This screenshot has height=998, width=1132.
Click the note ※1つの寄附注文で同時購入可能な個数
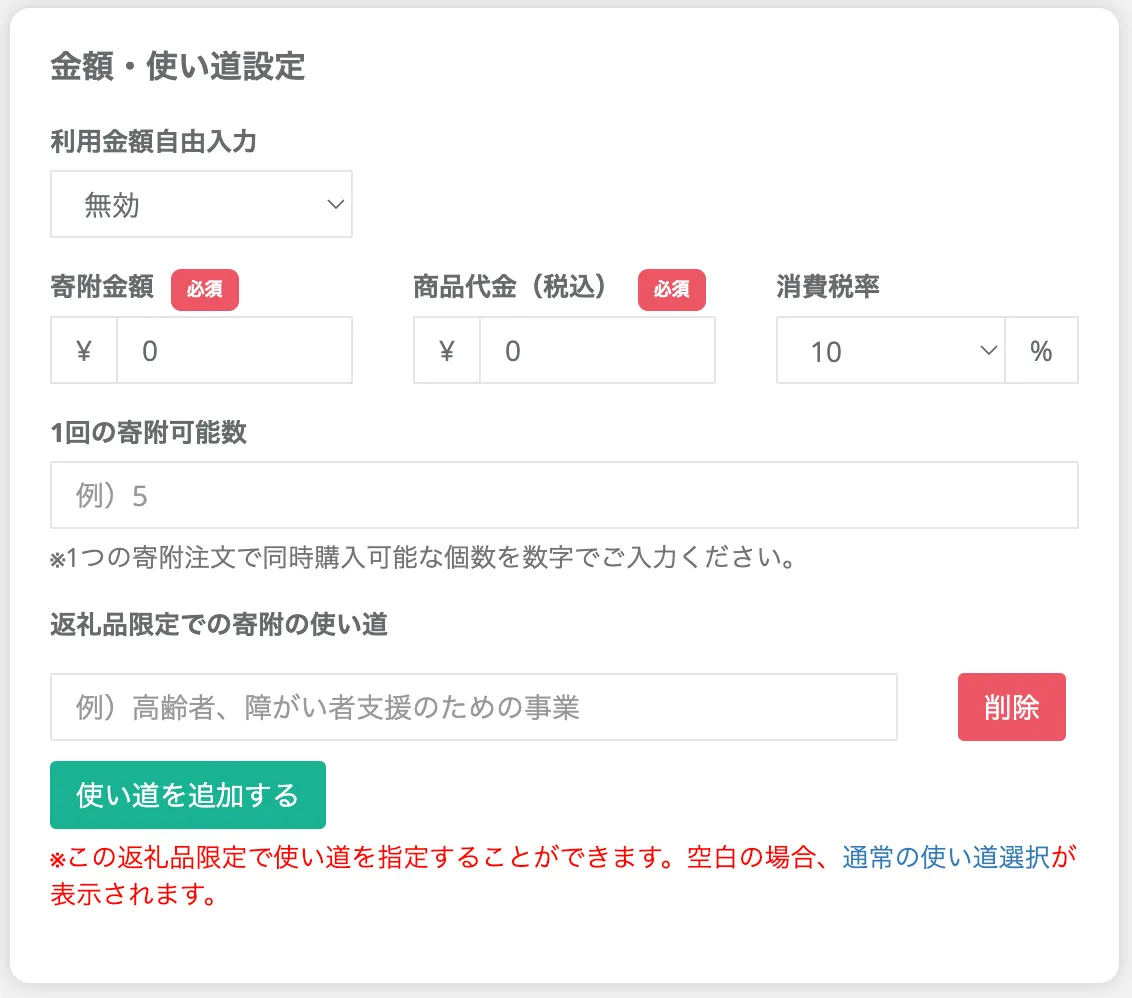[423, 557]
